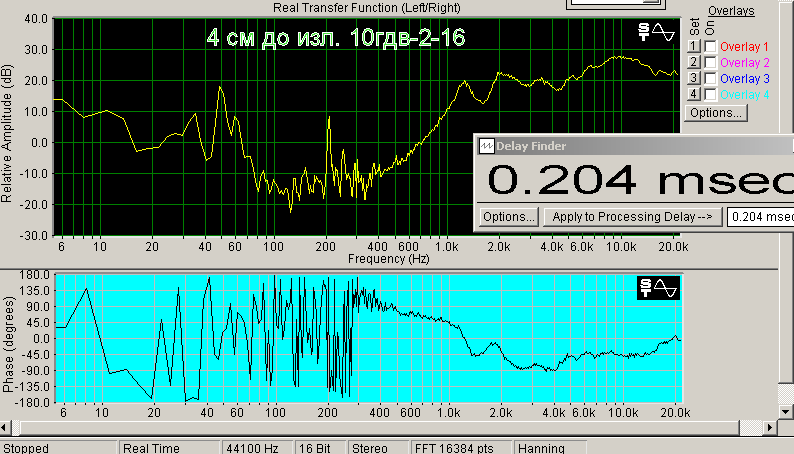Click the ST icon on the phase graph
The width and height of the screenshot is (794, 454).
click(x=646, y=288)
